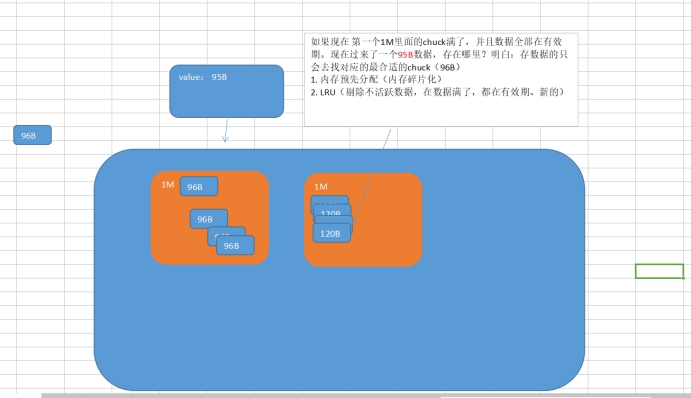
Task: Select the bottom-most 96B chunk in first block
Action: pos(235,245)
